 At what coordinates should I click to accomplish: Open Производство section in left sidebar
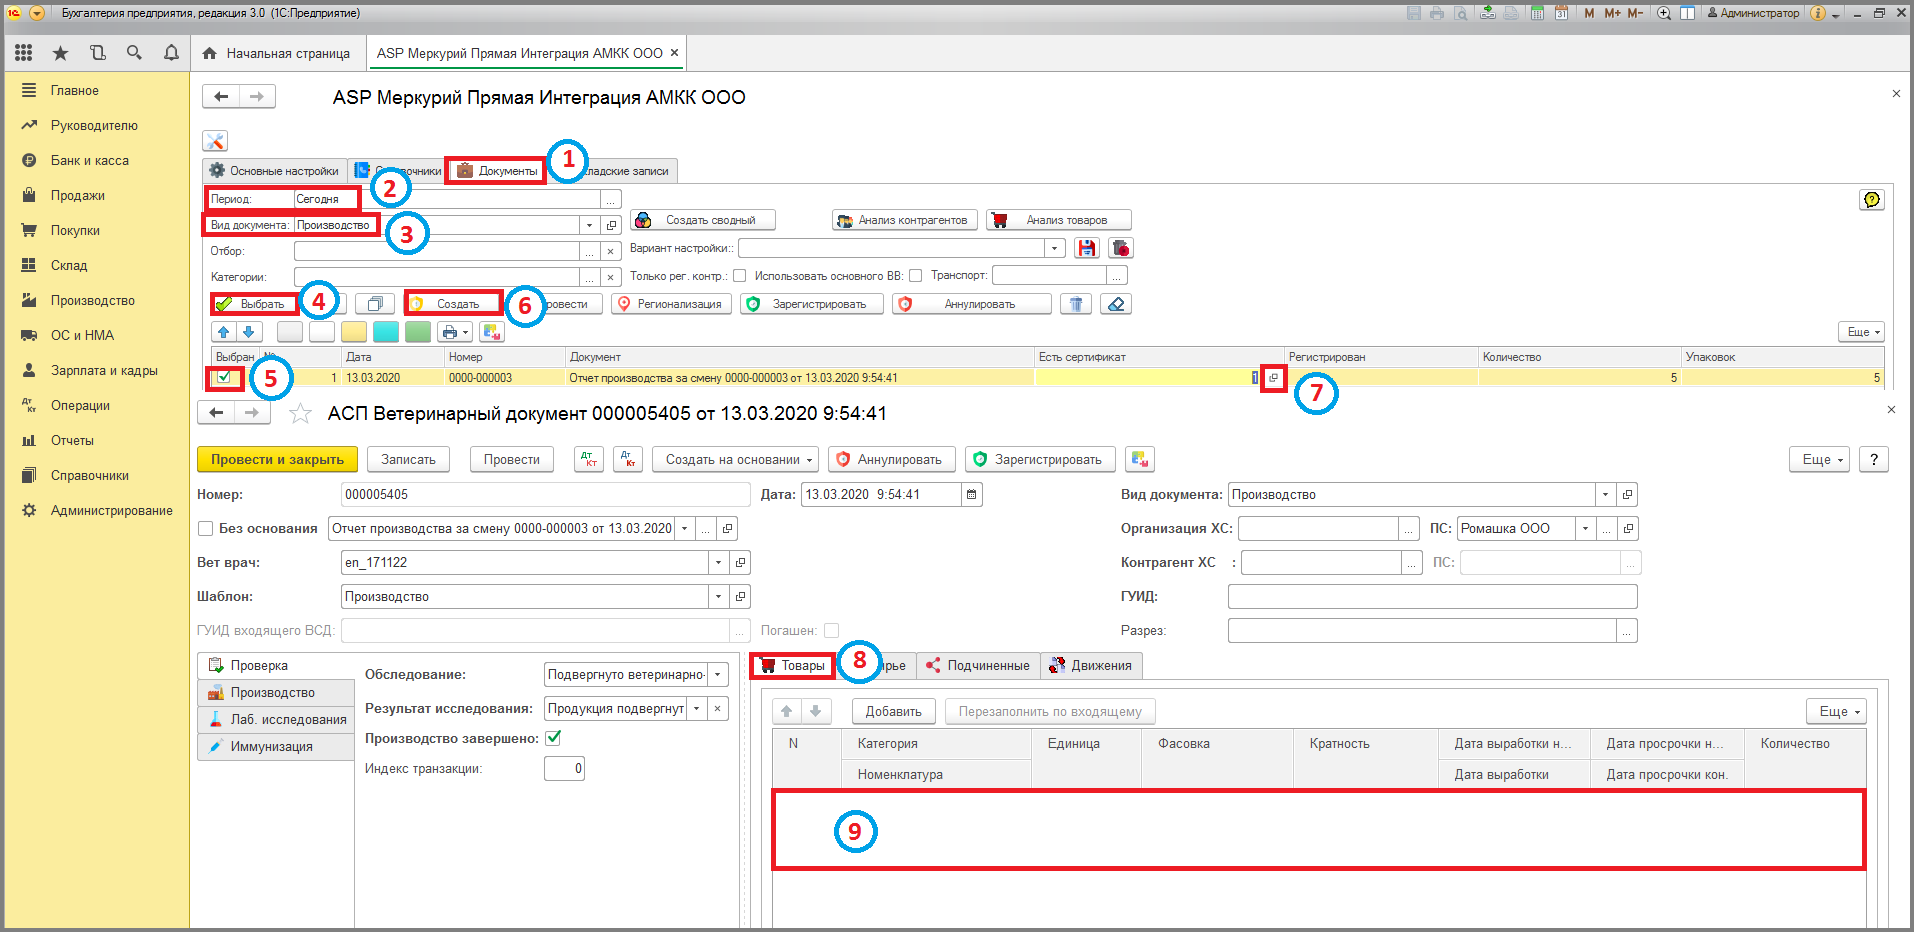coord(92,300)
